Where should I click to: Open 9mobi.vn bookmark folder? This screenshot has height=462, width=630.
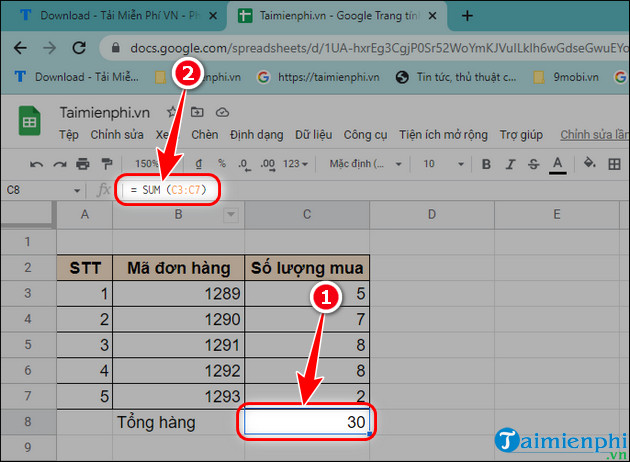pos(566,77)
